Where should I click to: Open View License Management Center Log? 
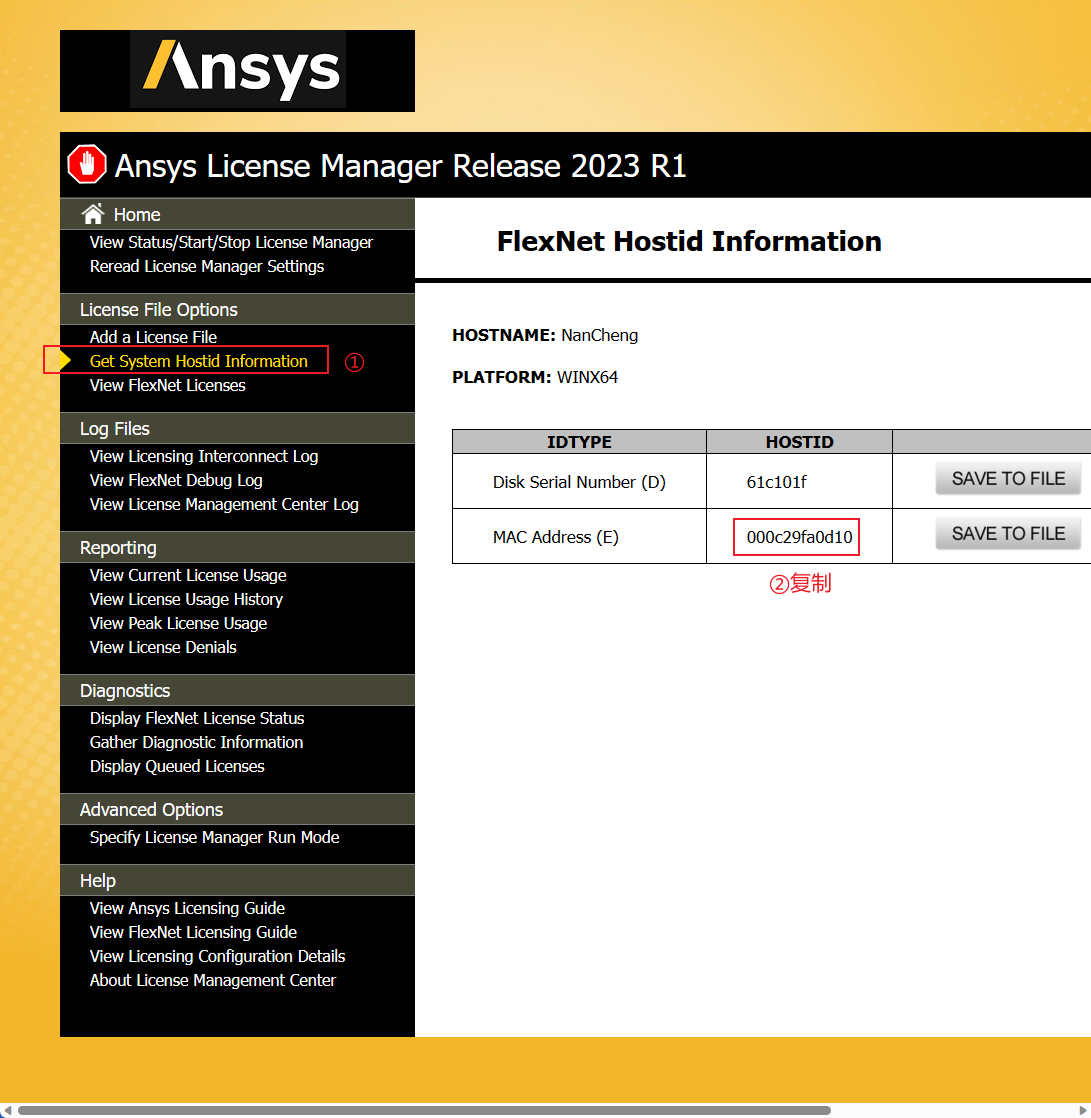click(x=224, y=505)
